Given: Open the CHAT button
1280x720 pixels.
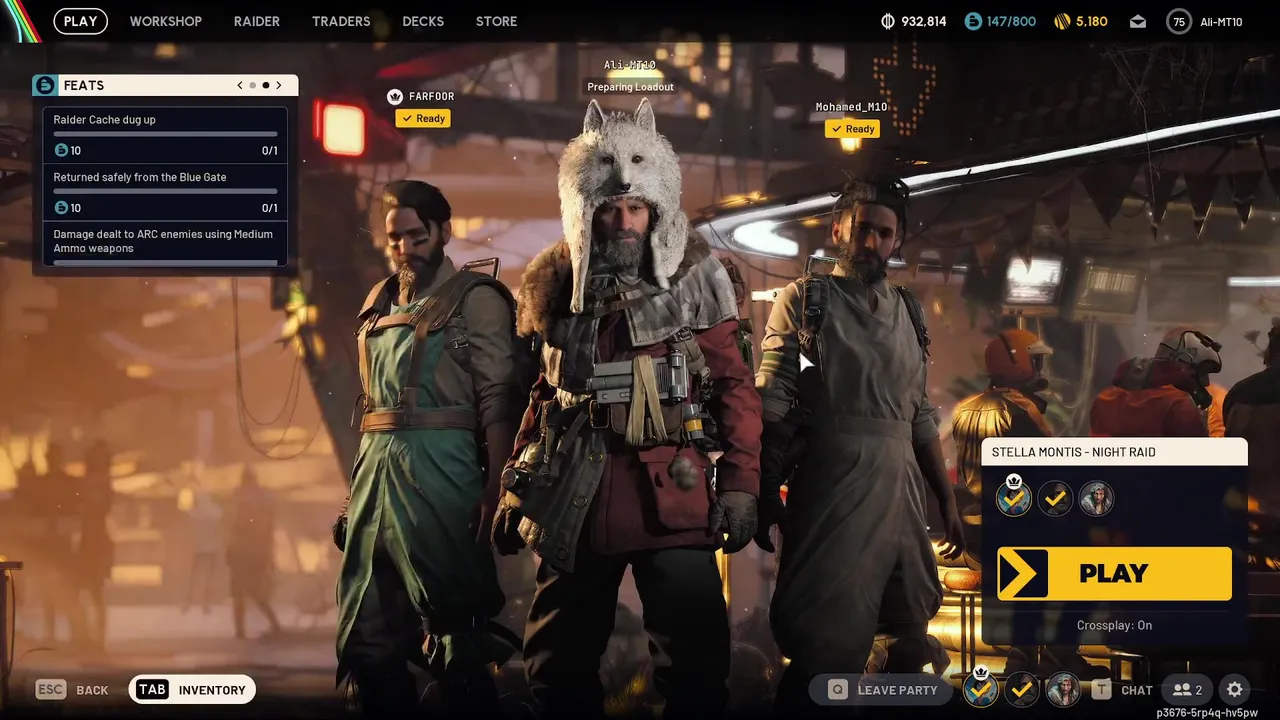Looking at the screenshot, I should pyautogui.click(x=1122, y=689).
